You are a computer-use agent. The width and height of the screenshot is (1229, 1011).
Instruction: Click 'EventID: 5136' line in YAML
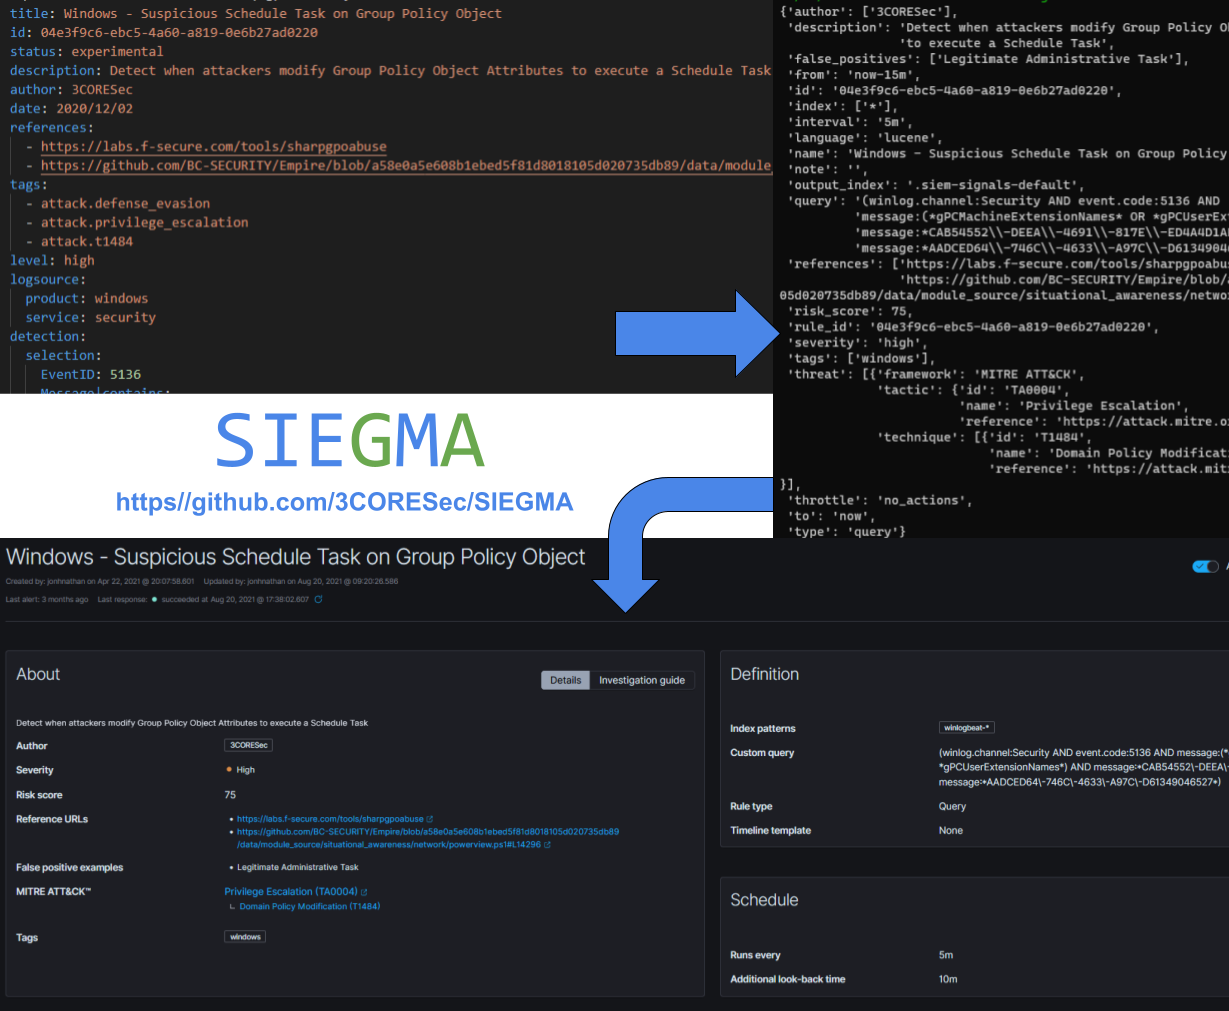point(91,374)
